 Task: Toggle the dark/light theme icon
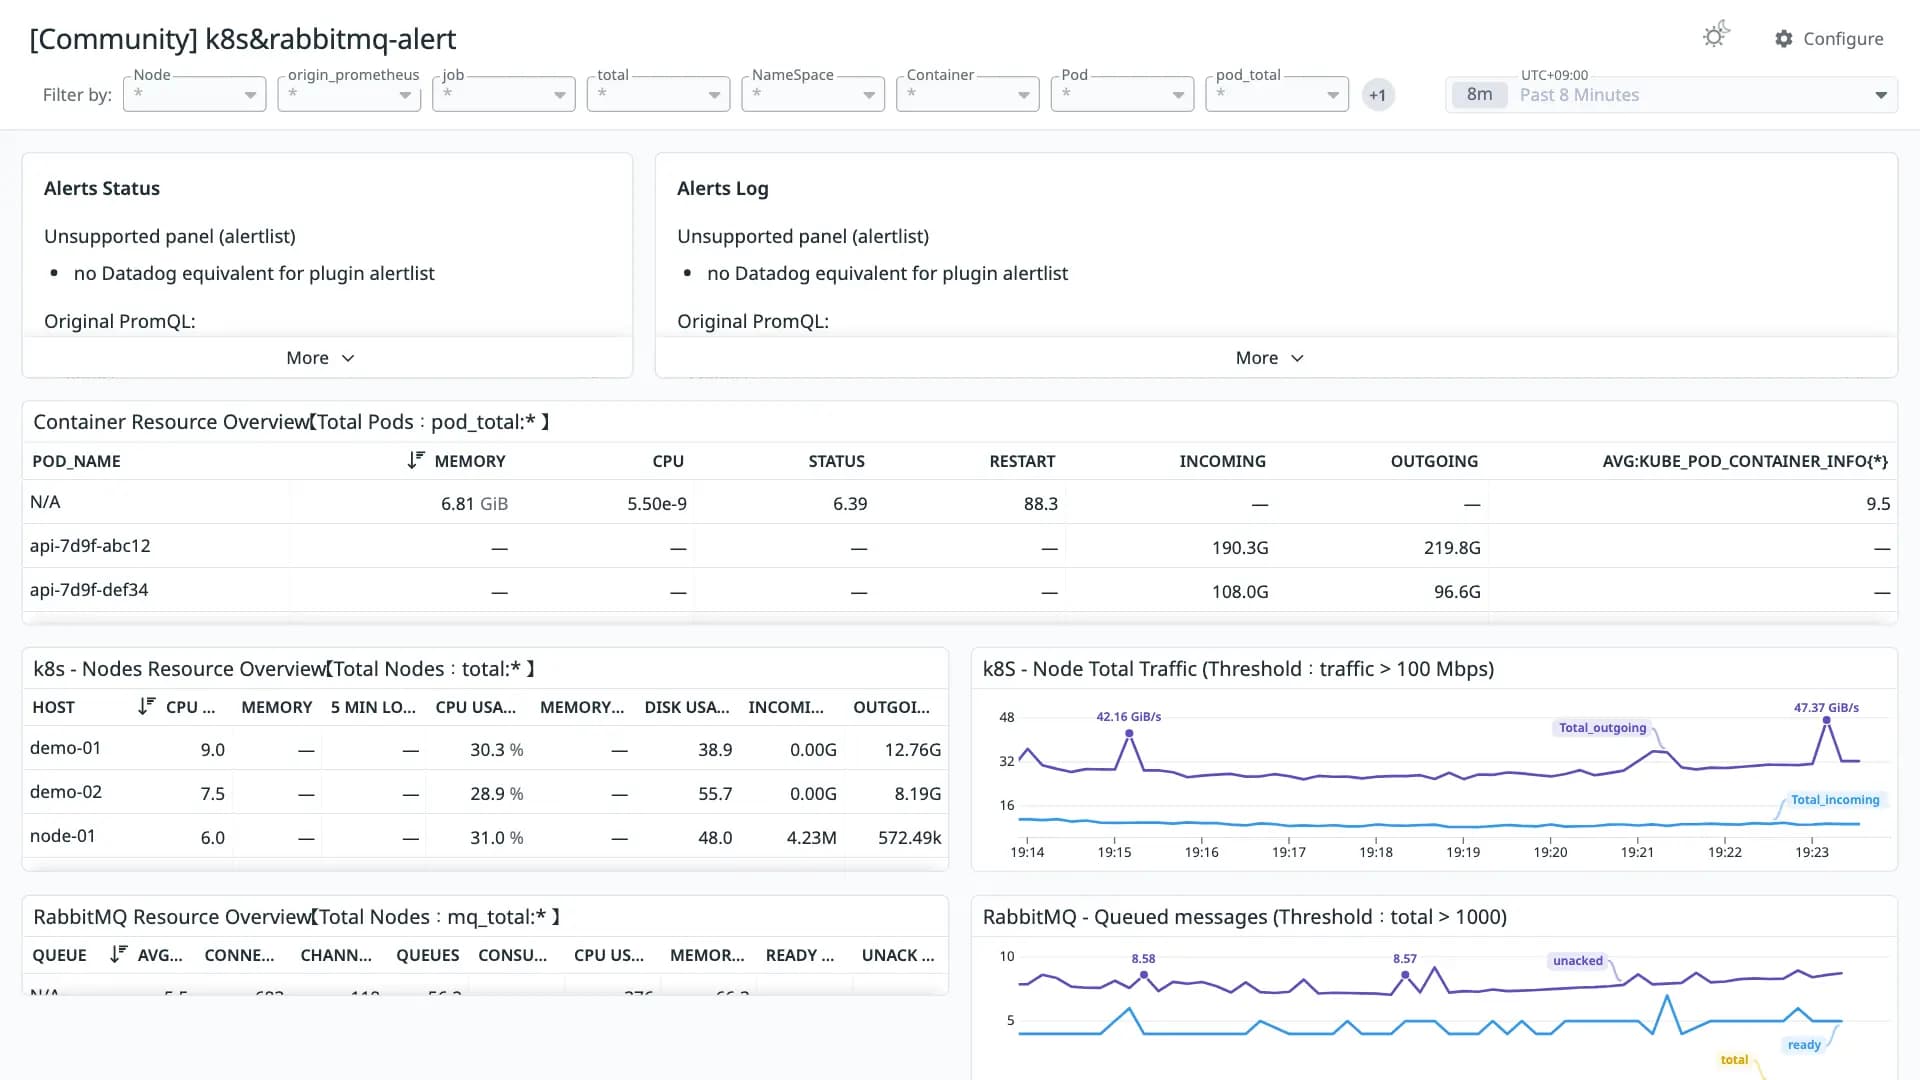1715,36
